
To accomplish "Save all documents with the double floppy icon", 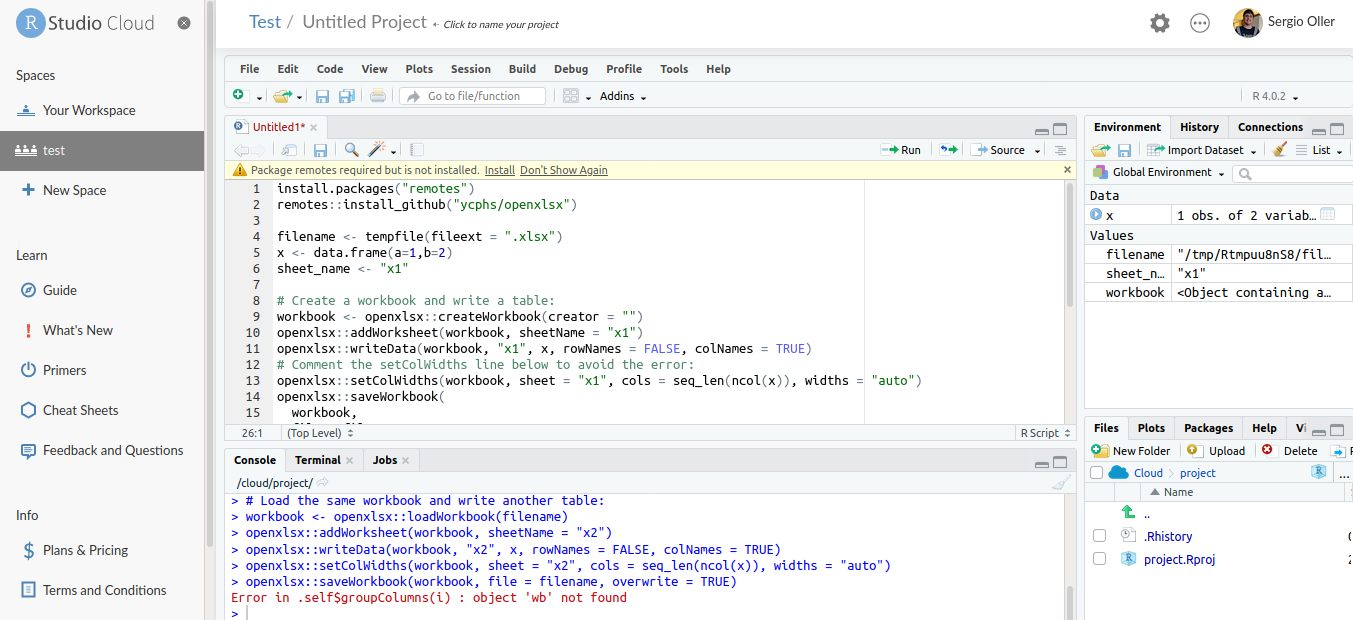I will tap(346, 95).
